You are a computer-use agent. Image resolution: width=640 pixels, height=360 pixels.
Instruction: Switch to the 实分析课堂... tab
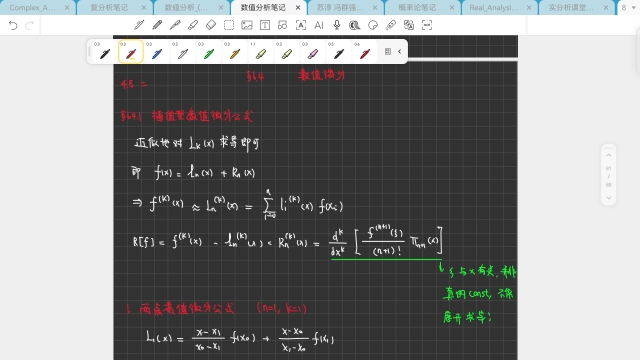[x=571, y=8]
